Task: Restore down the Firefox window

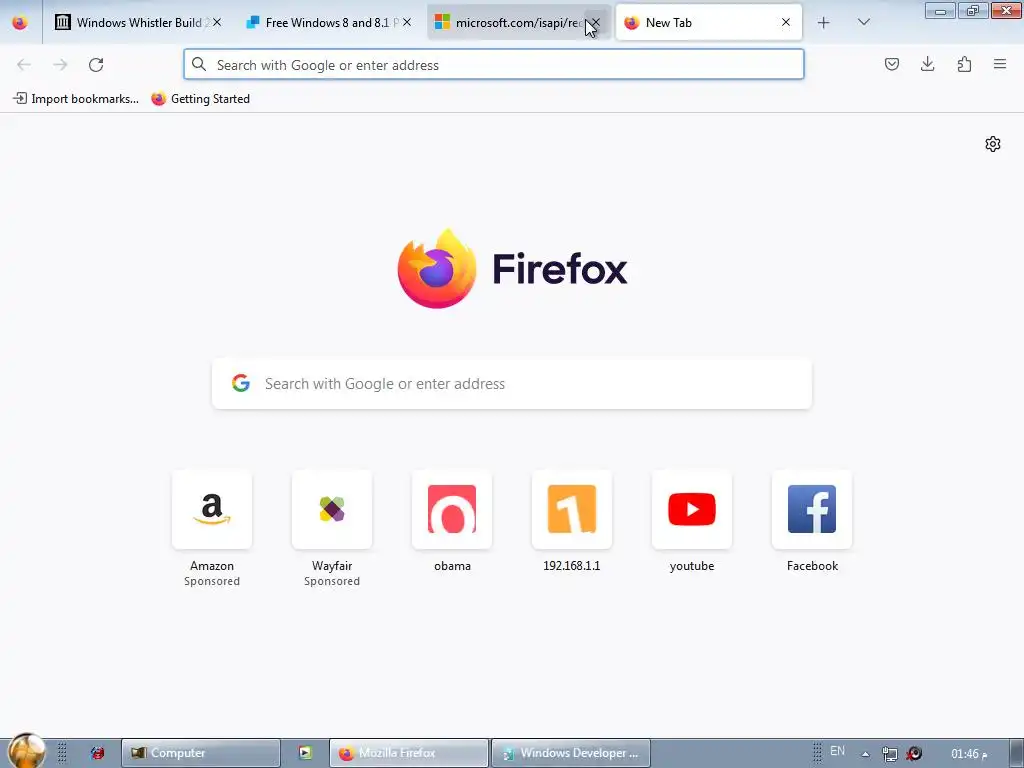Action: pyautogui.click(x=973, y=10)
